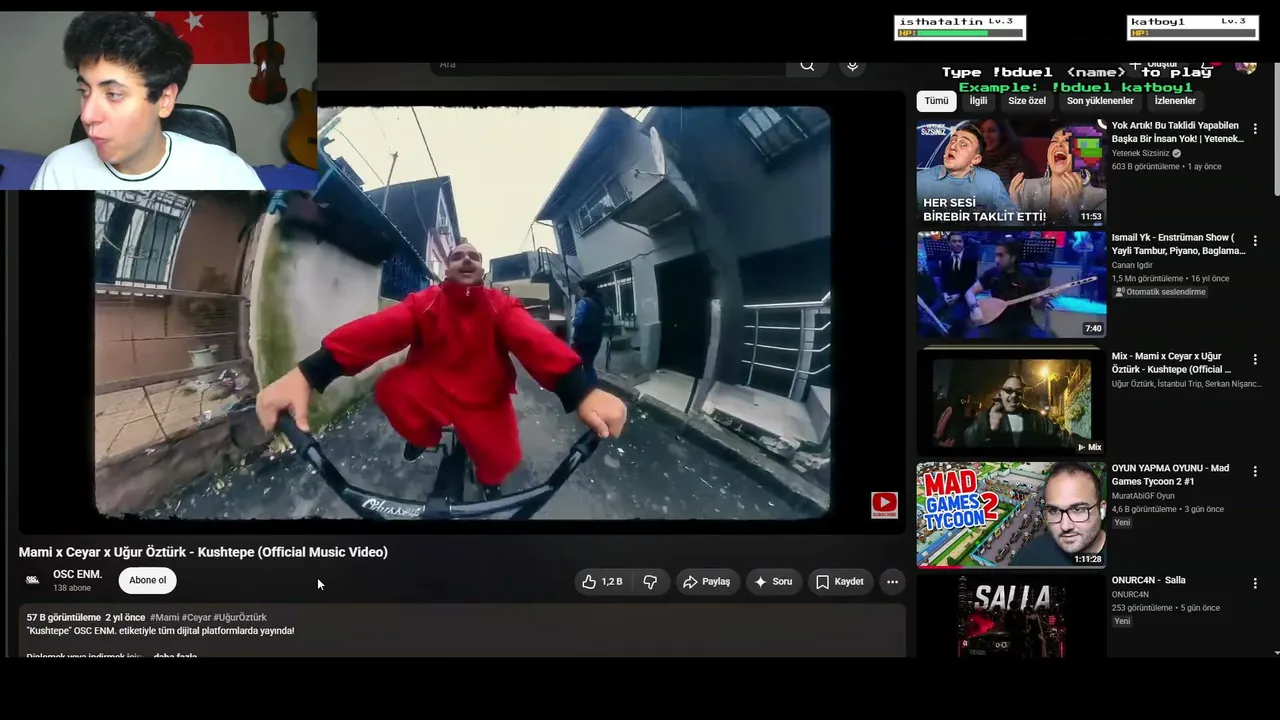Open the OSC ENM. channel name link
1280x720 pixels.
click(x=77, y=575)
